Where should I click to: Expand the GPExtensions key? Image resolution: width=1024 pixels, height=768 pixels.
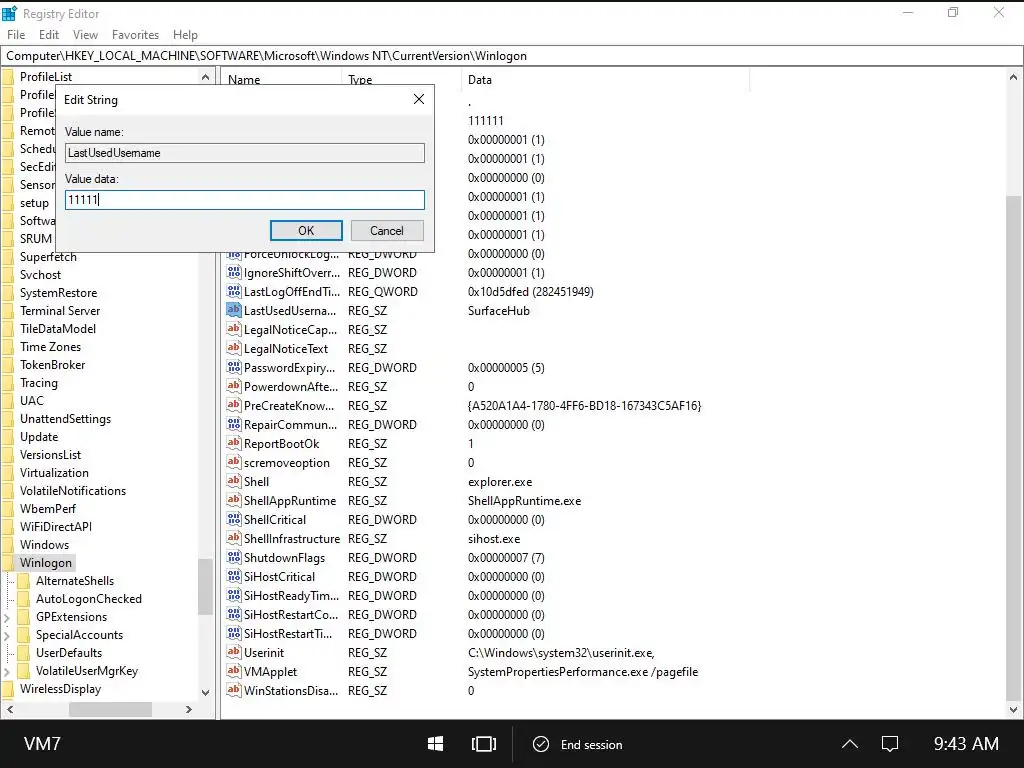coord(7,617)
